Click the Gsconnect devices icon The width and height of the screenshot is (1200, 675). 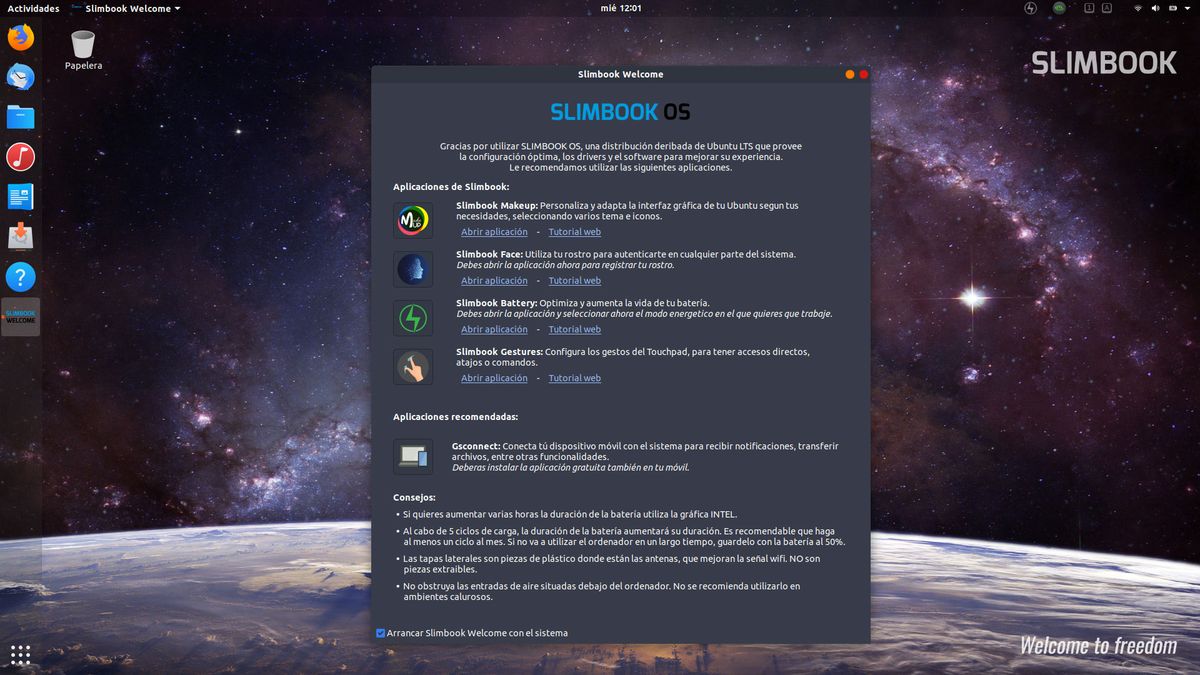[413, 457]
